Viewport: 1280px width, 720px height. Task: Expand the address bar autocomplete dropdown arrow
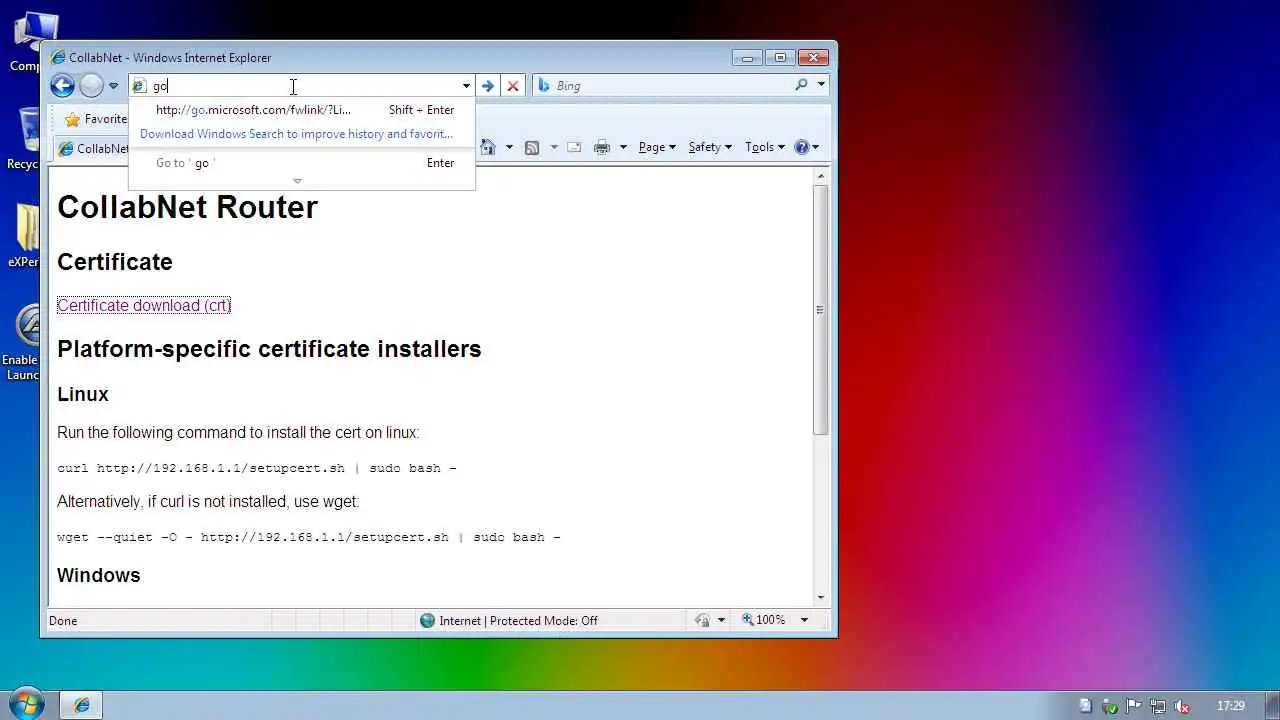466,86
